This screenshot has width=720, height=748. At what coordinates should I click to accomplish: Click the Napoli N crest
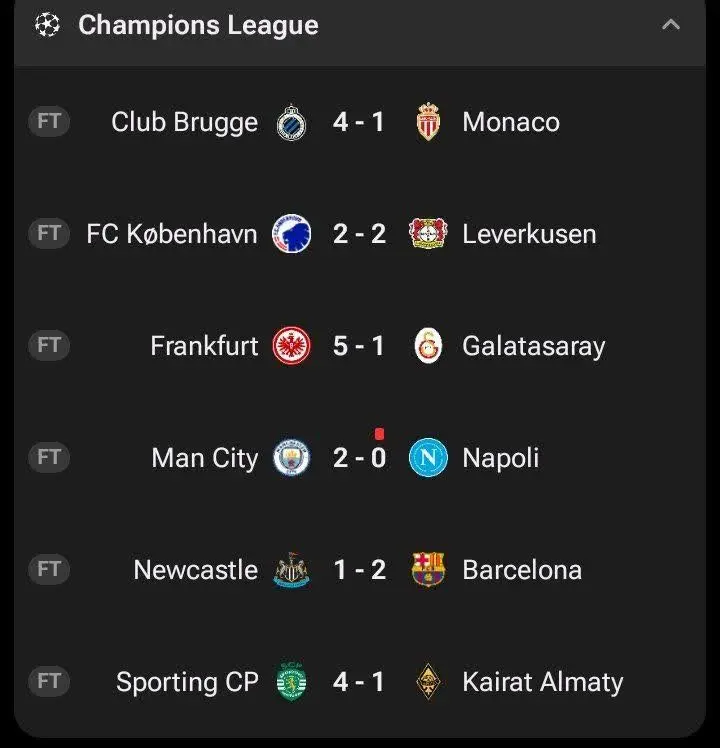pos(428,457)
